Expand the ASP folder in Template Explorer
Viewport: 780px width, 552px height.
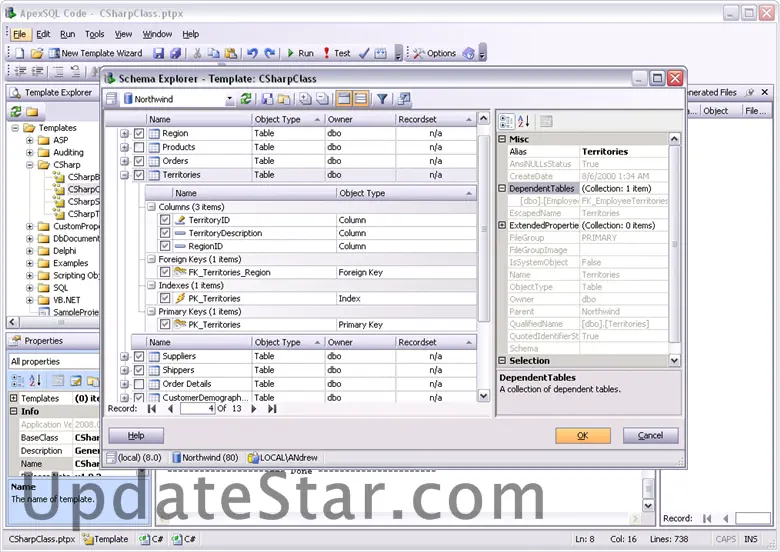pyautogui.click(x=29, y=140)
